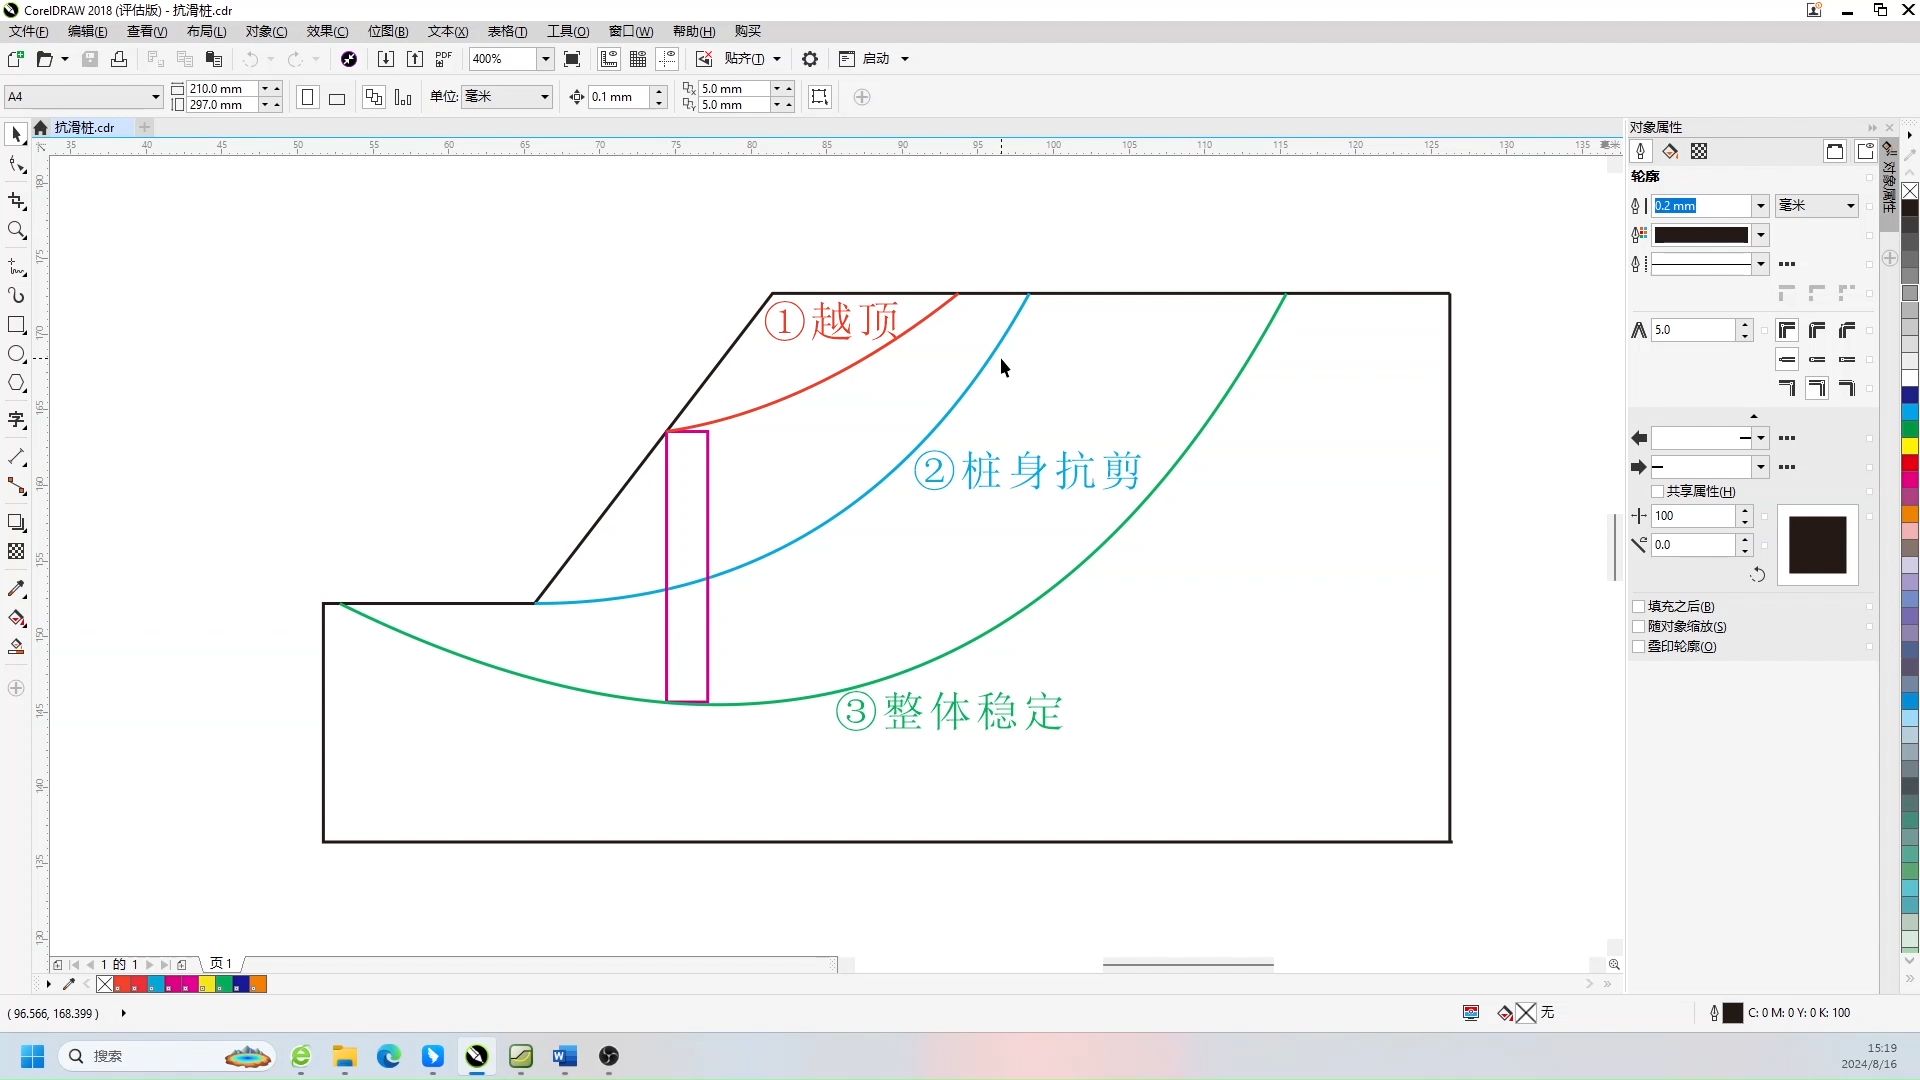Click the 启动 launch button
This screenshot has height=1080, width=1920.
point(874,59)
